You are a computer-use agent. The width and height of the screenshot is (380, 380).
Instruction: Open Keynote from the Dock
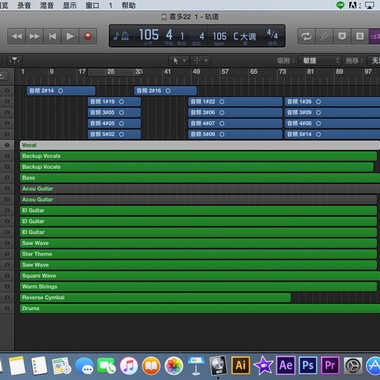tap(196, 365)
